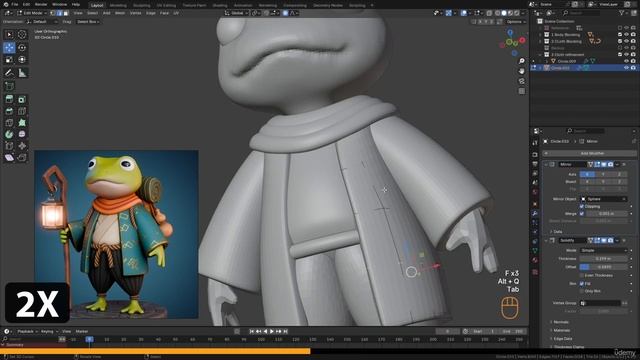Open the Select Box drag dropdown
This screenshot has width=640, height=360.
88,22
